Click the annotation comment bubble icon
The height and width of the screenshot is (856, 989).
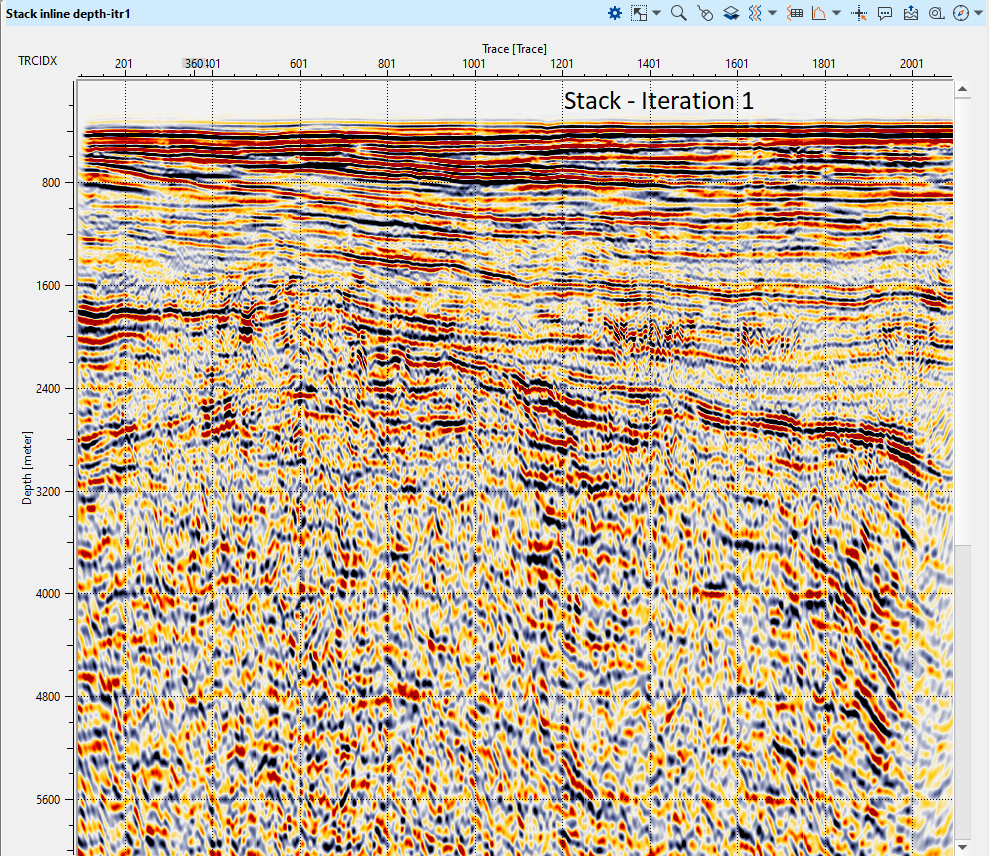[885, 13]
